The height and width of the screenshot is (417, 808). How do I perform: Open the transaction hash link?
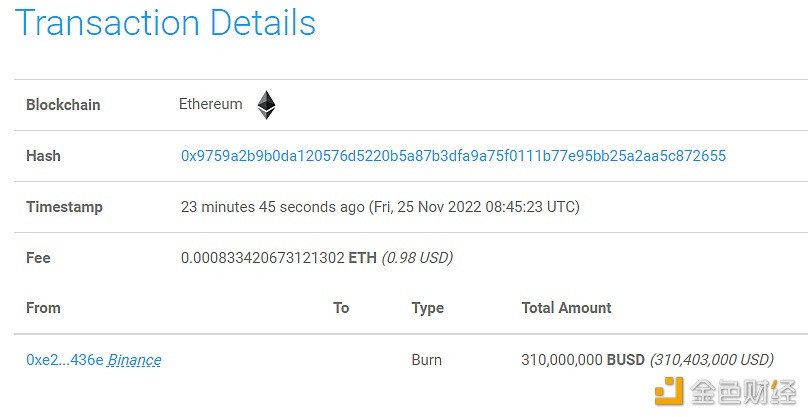453,156
